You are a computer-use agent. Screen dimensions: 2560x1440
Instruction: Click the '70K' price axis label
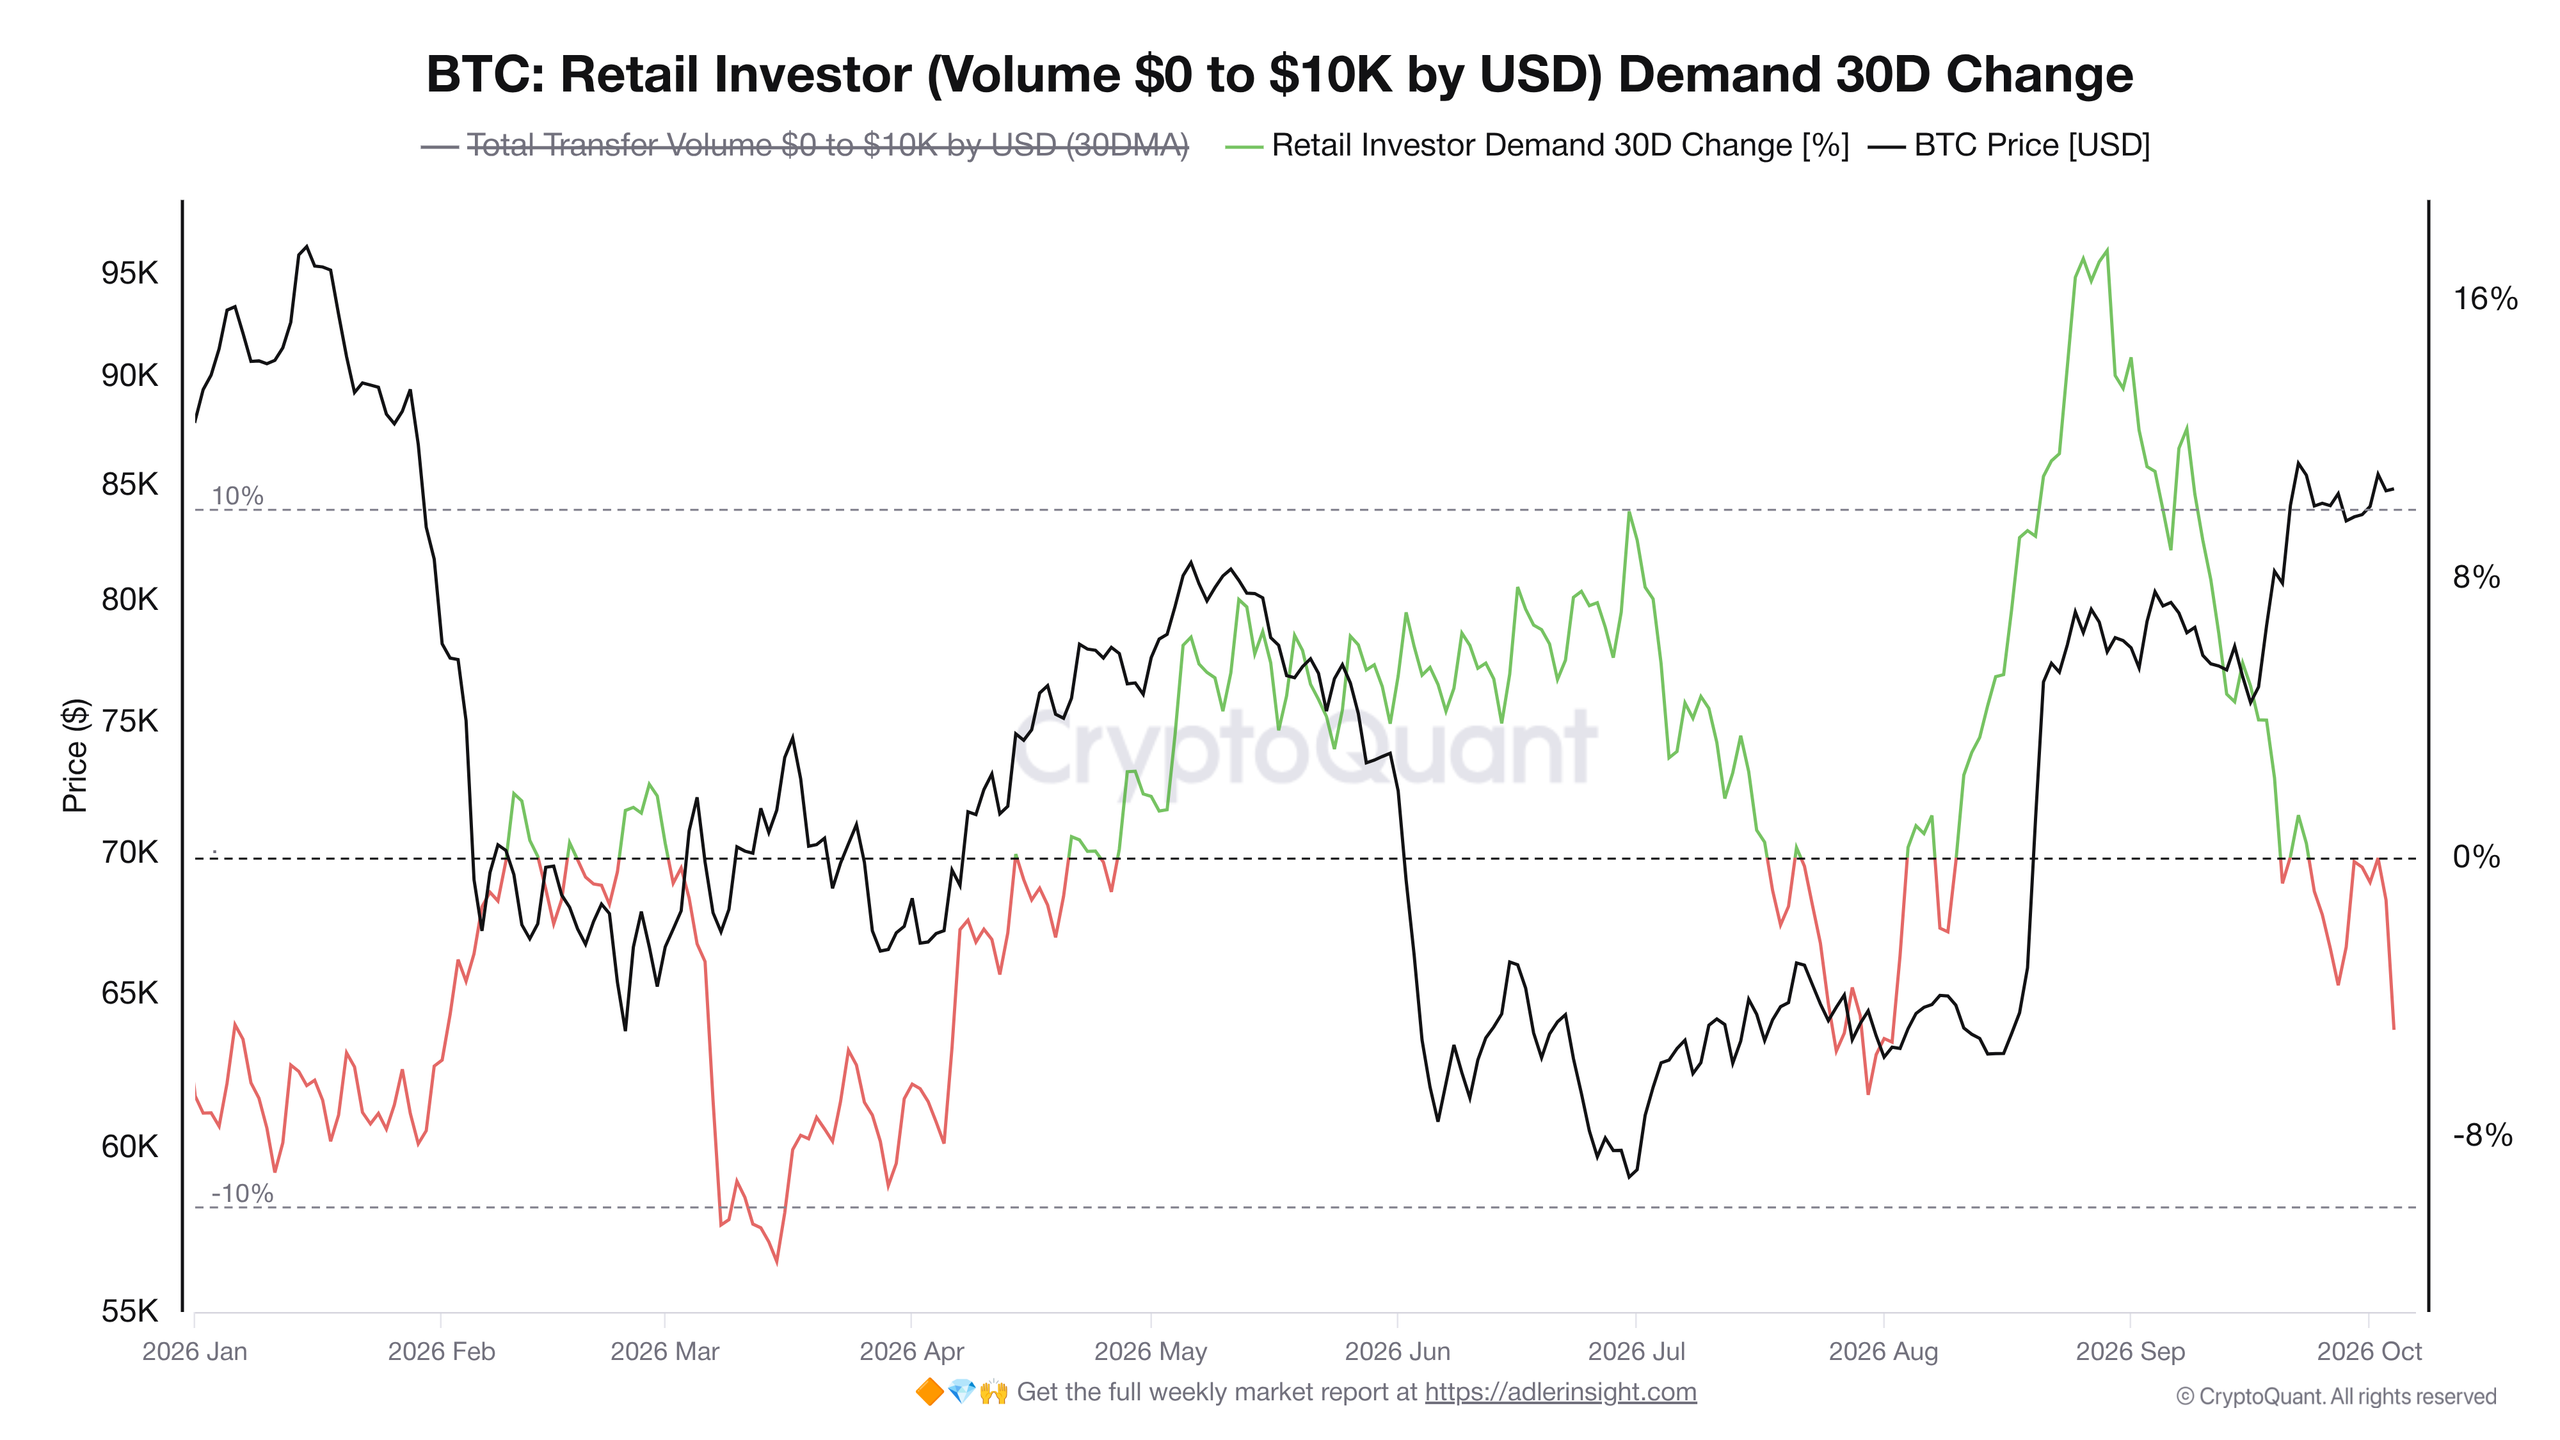[x=129, y=852]
